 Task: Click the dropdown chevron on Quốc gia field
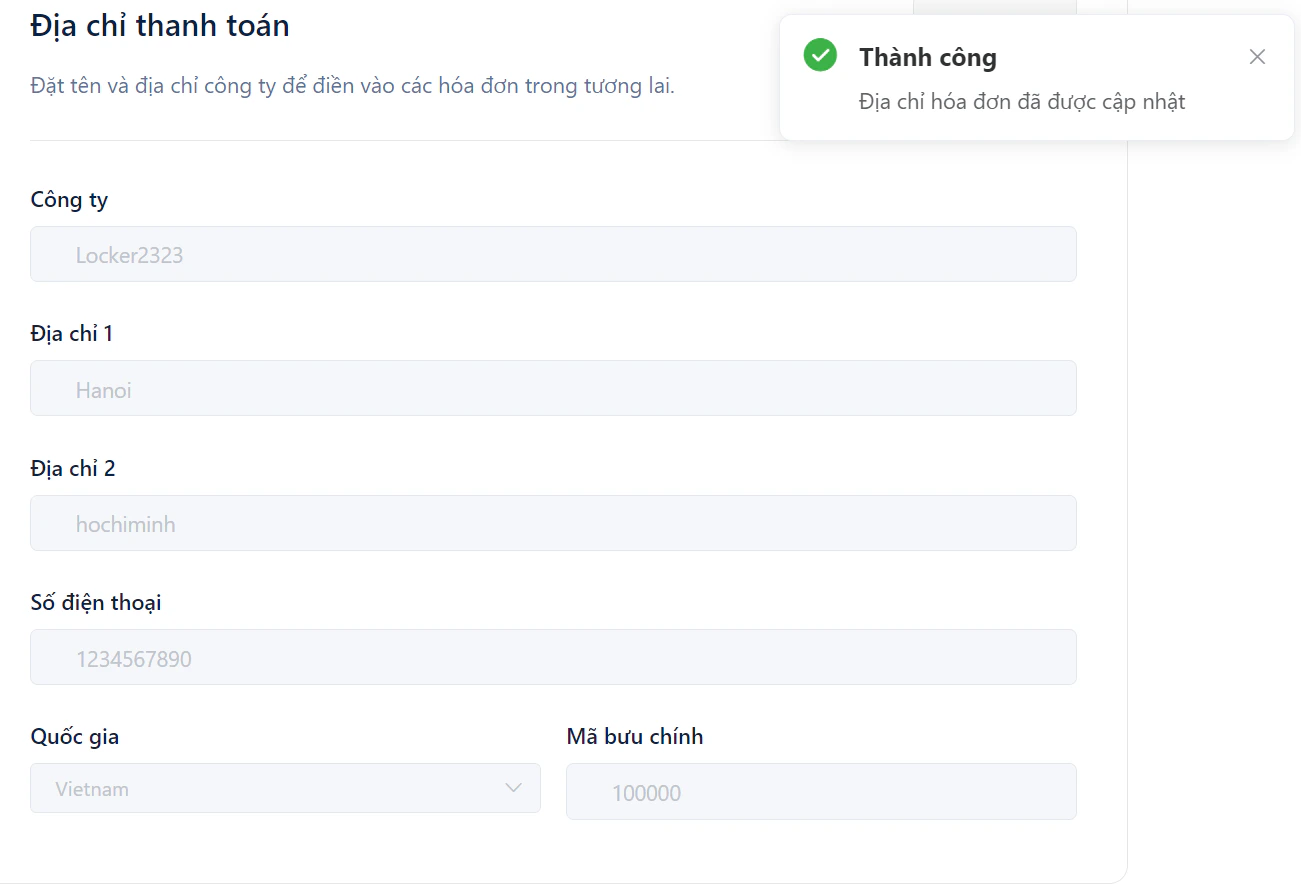point(515,788)
